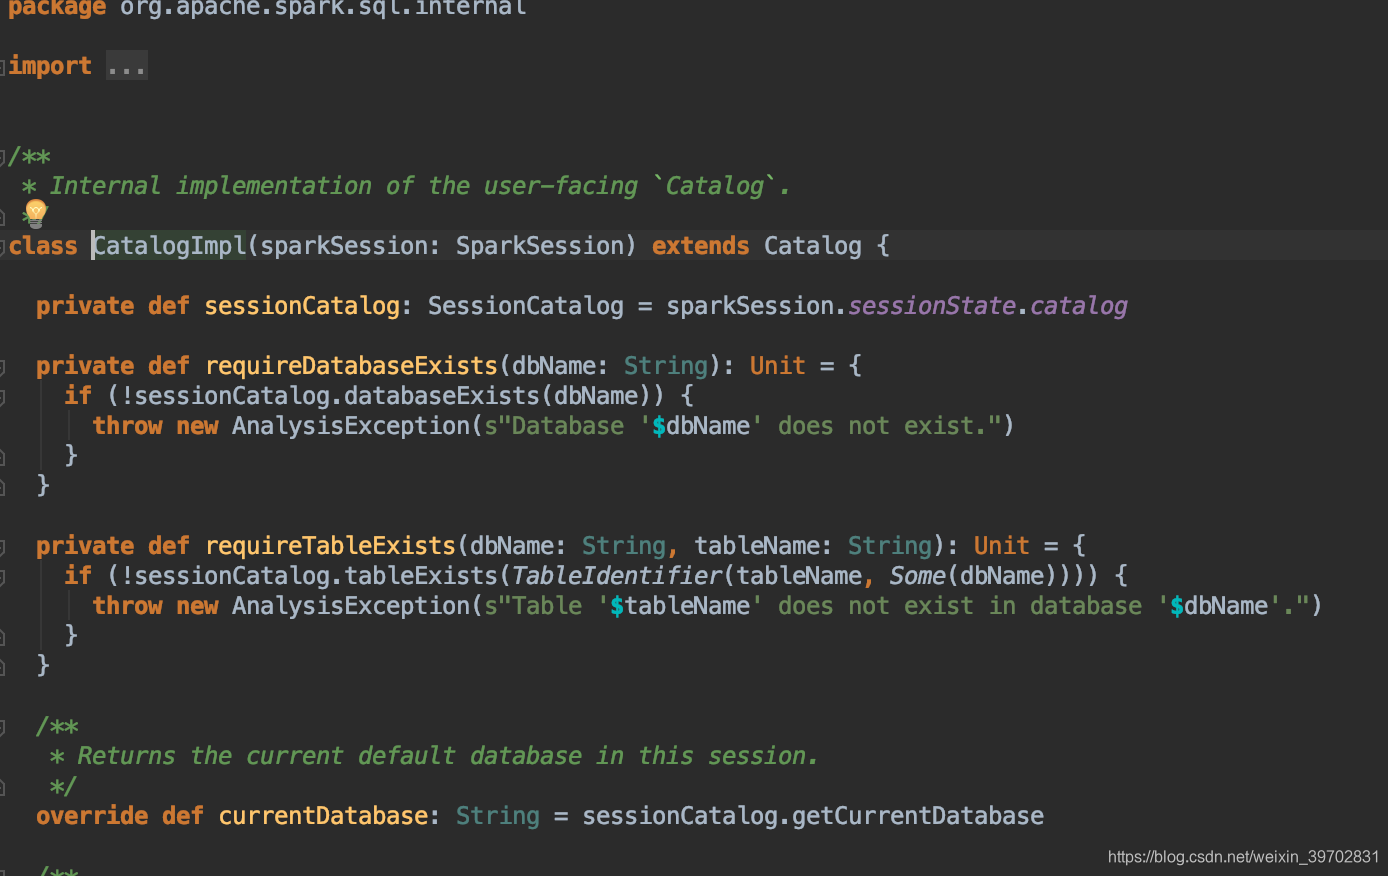
Task: Click 'Internal implementation of the user-facing' comment
Action: click(344, 186)
